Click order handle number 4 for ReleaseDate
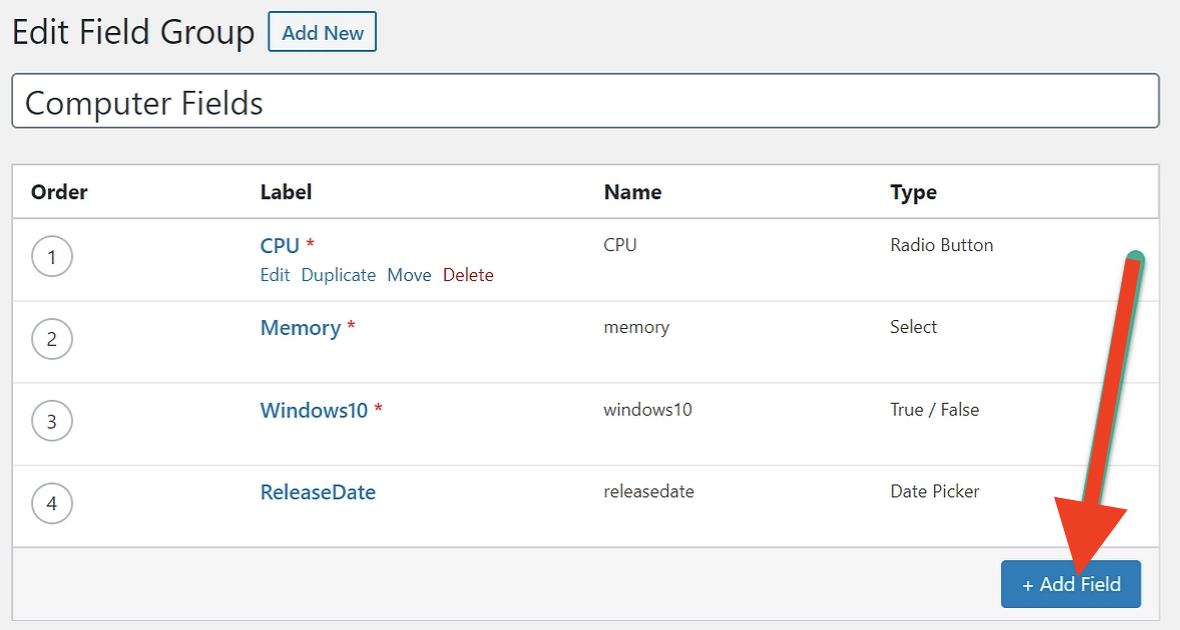This screenshot has height=630, width=1180. [52, 504]
